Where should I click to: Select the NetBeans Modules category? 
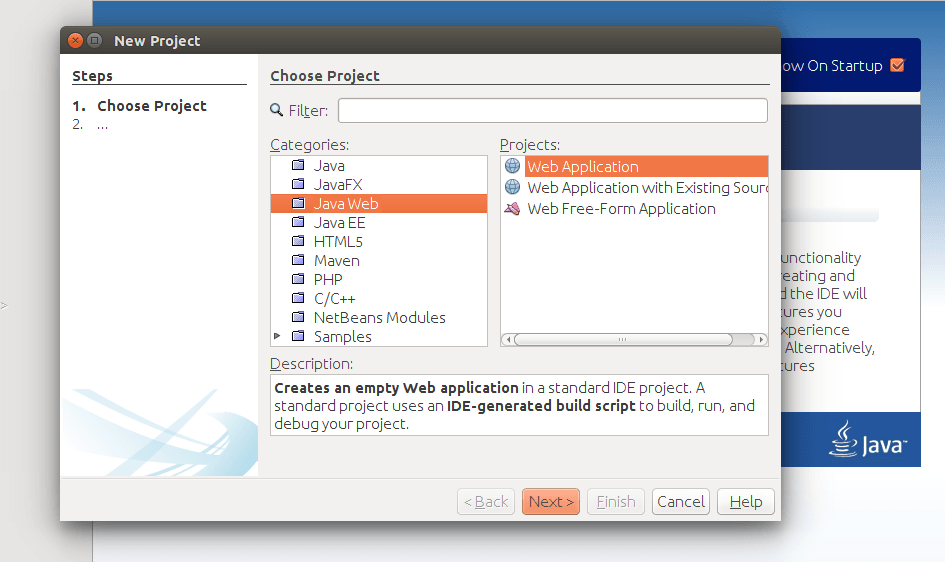(x=379, y=318)
